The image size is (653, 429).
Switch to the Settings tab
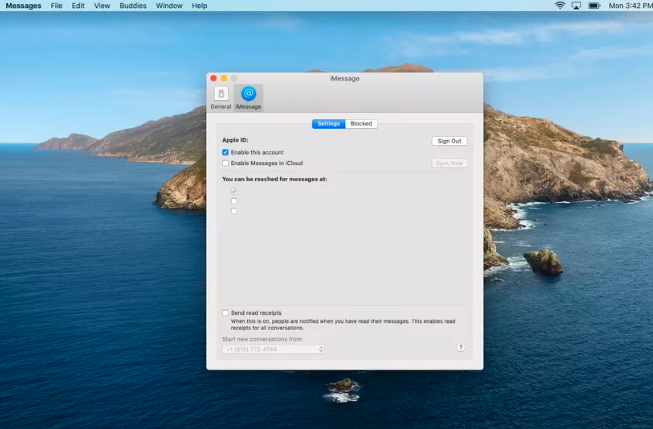pos(329,124)
